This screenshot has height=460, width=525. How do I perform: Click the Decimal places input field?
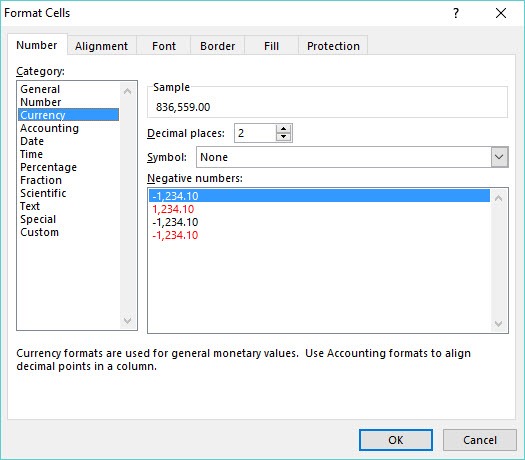(x=255, y=133)
